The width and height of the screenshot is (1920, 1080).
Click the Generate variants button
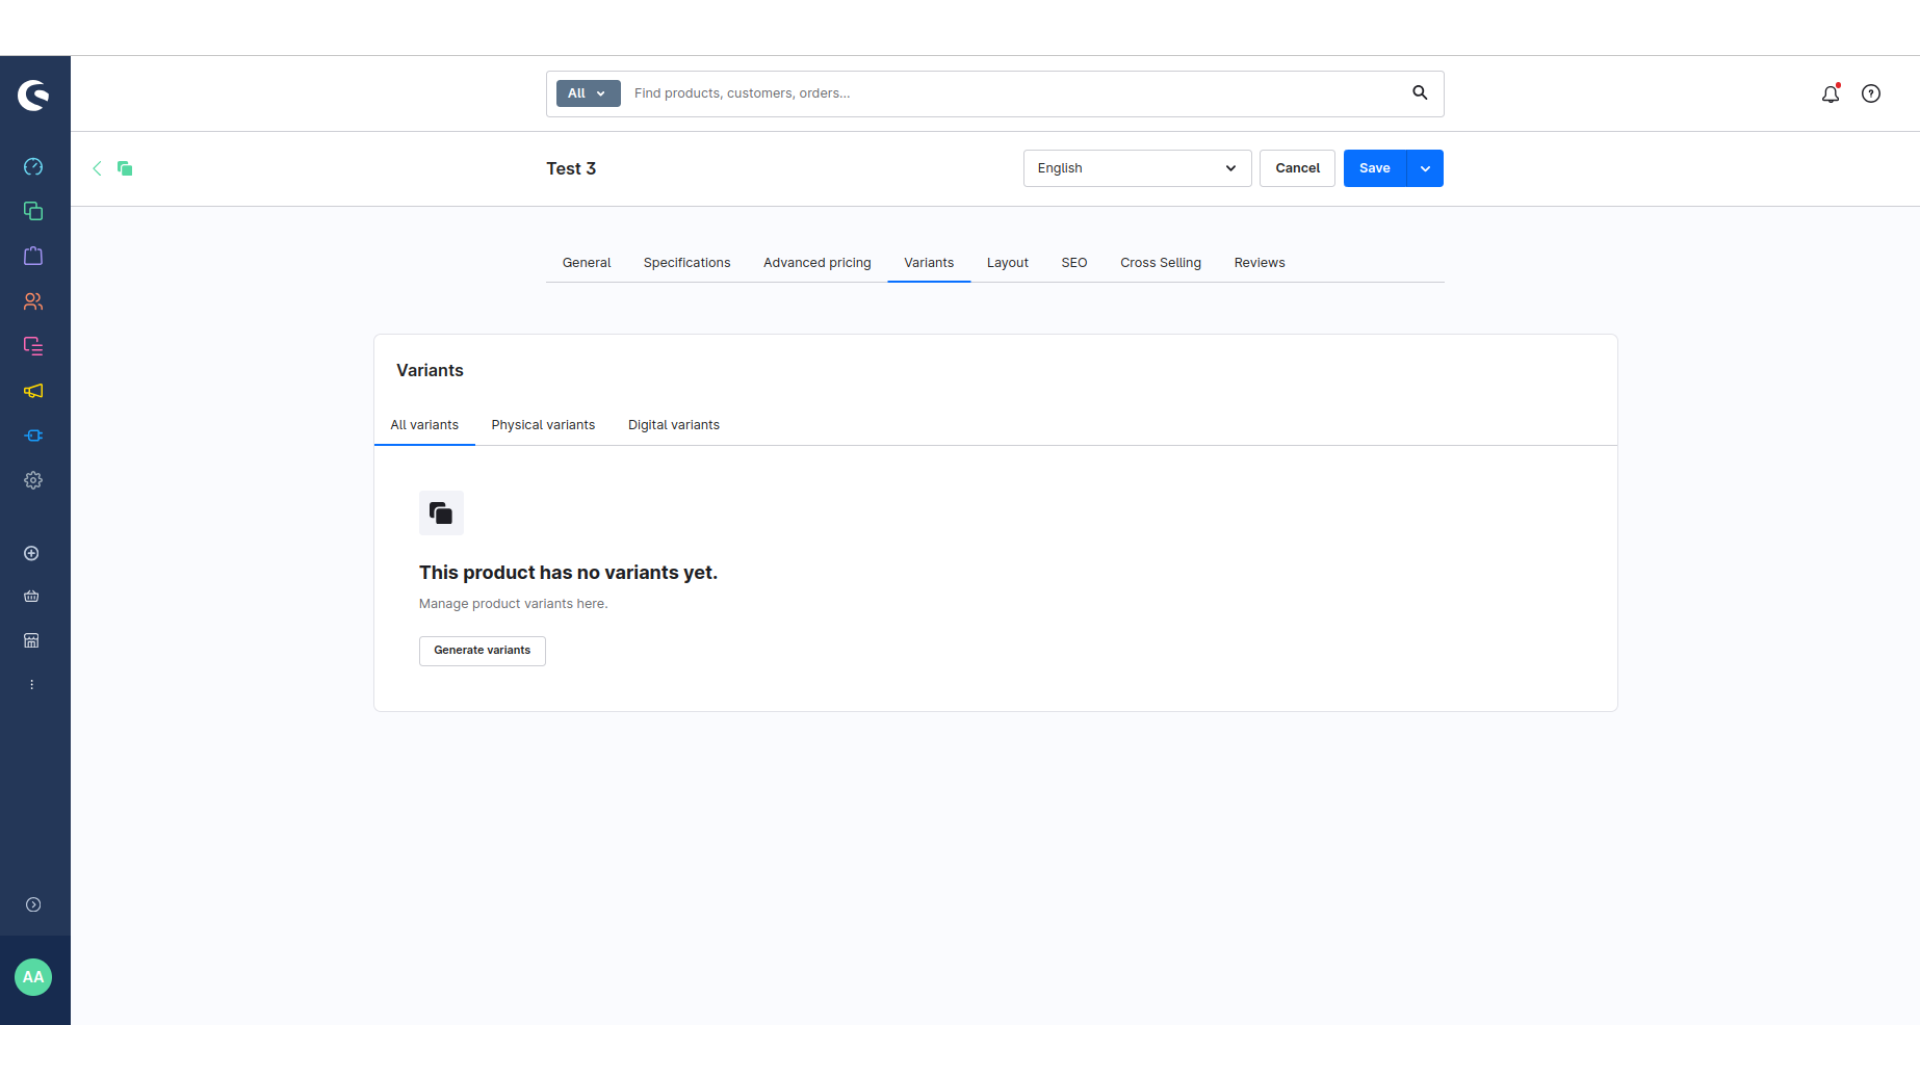pos(482,651)
